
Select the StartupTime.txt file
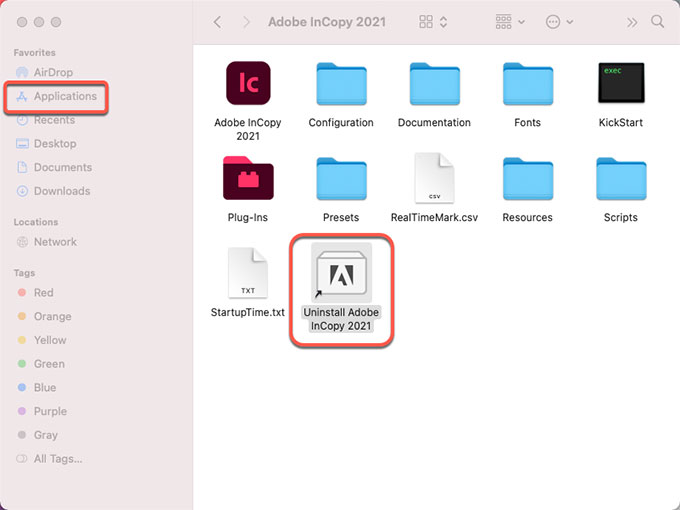[x=248, y=273]
